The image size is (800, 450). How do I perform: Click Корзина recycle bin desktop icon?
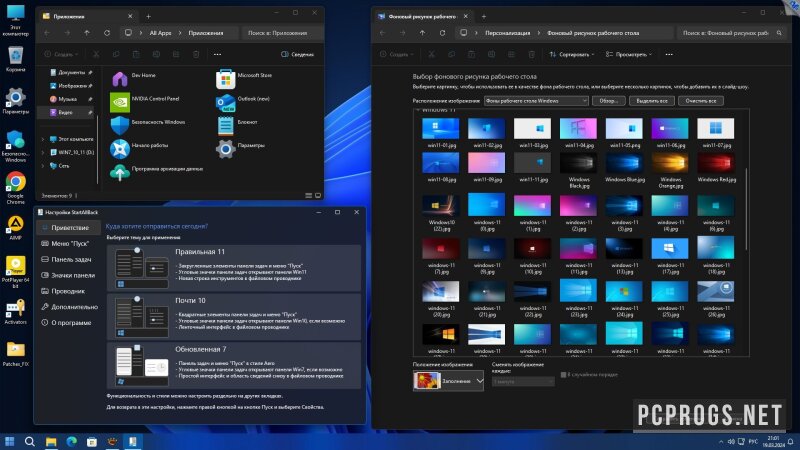[15, 59]
